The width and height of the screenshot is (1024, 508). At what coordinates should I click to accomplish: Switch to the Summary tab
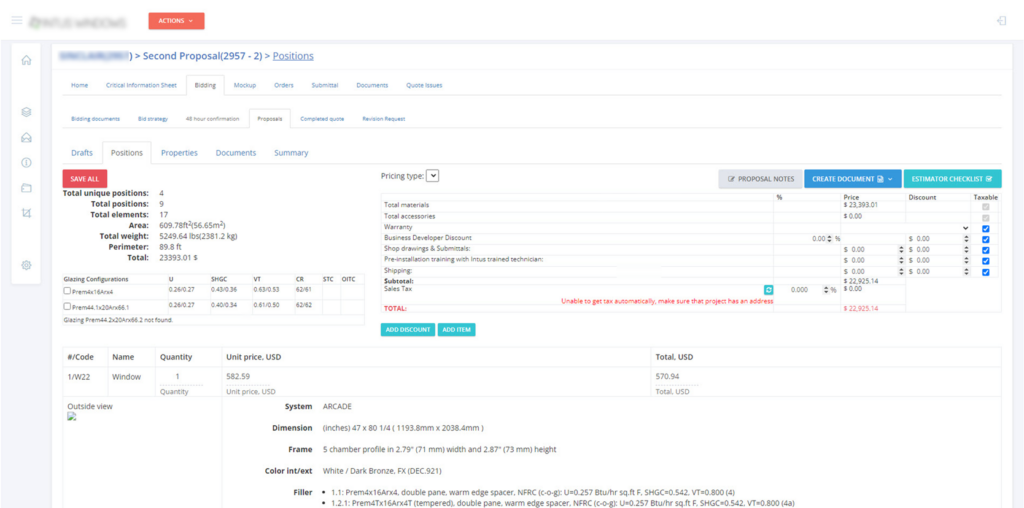click(x=291, y=153)
